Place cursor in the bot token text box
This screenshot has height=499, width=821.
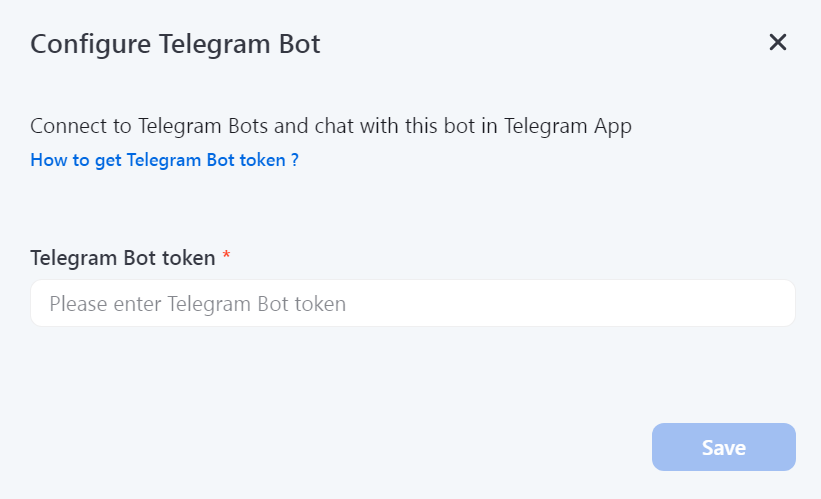click(412, 303)
